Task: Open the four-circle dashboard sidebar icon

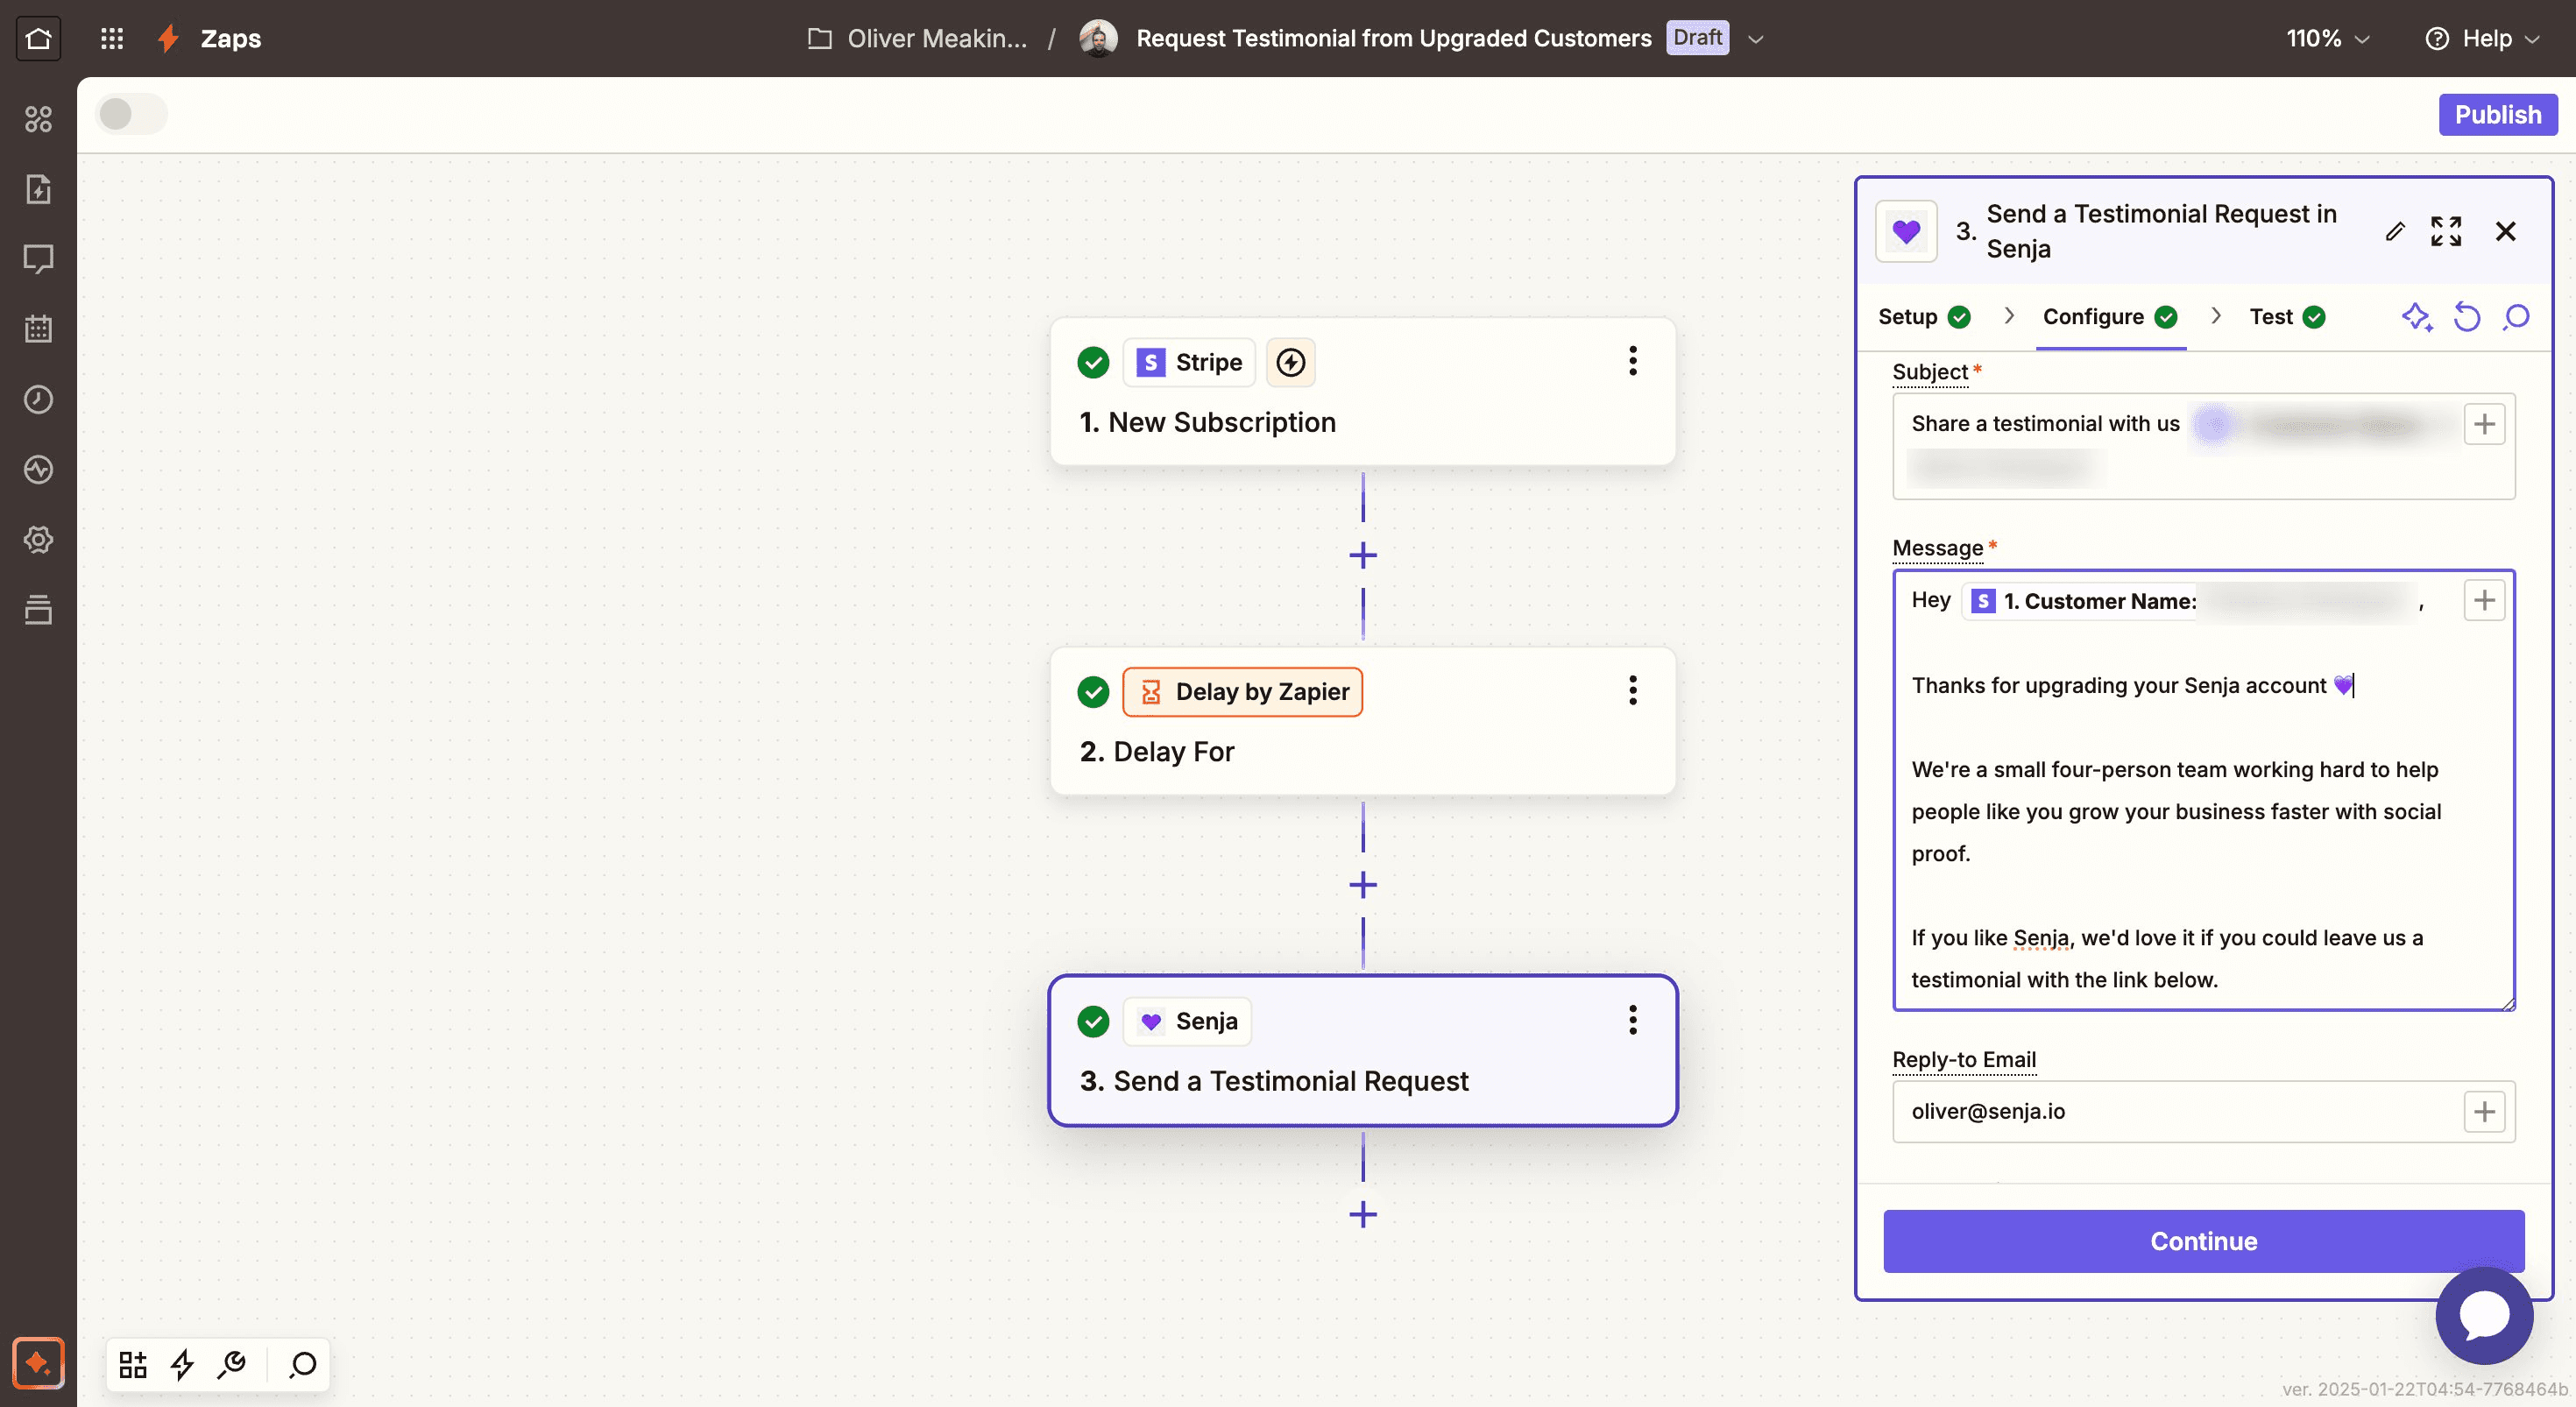Action: coord(38,119)
